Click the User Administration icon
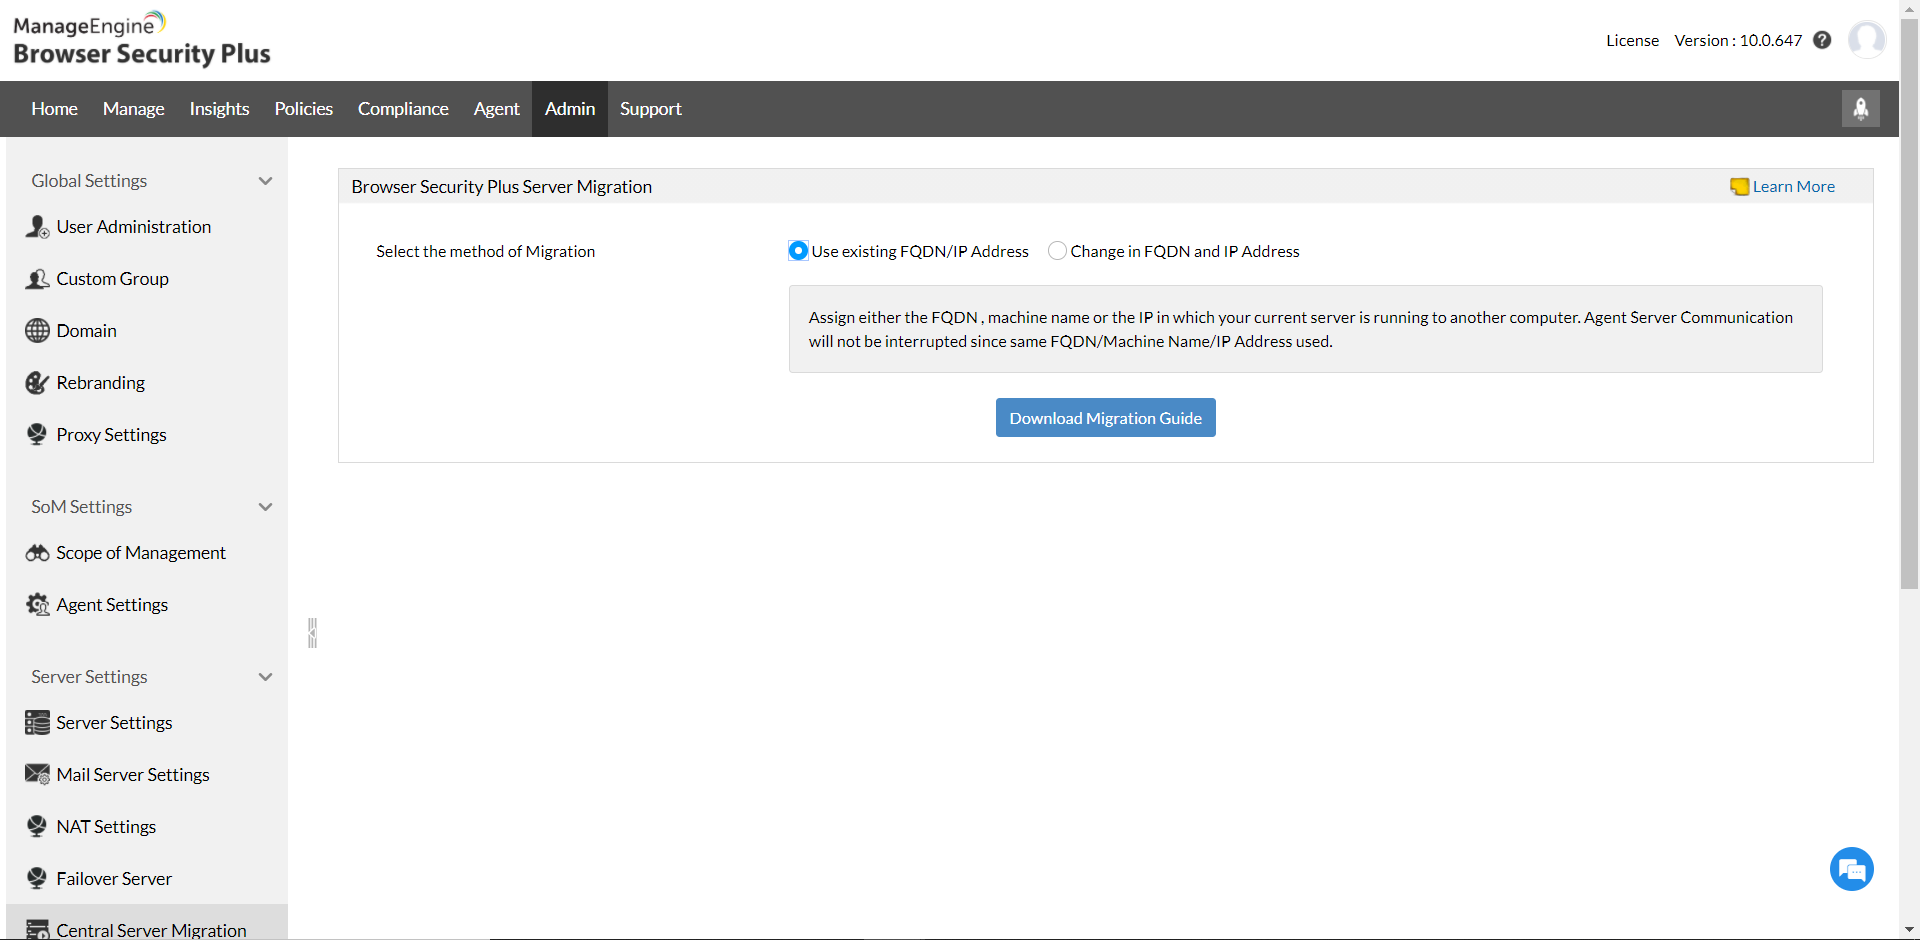The image size is (1920, 940). coord(37,227)
